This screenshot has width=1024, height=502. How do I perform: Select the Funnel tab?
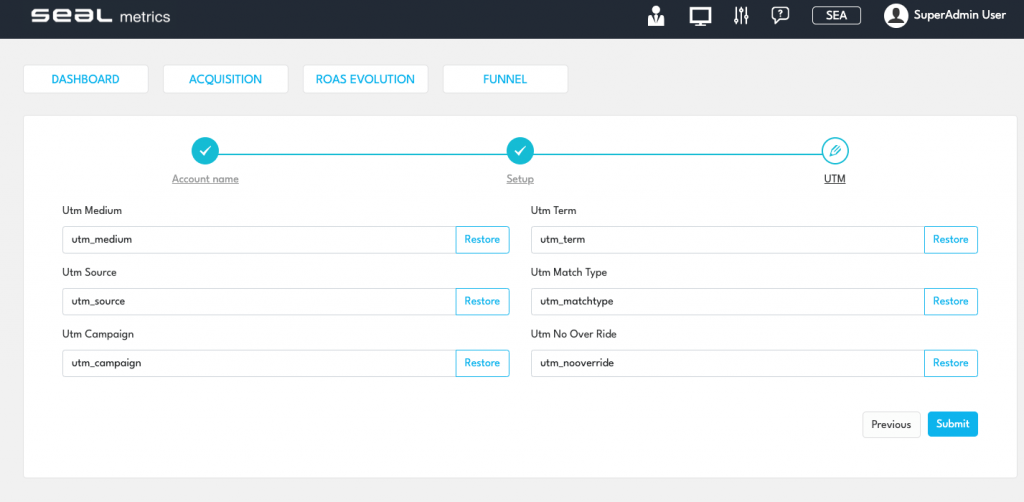(505, 79)
